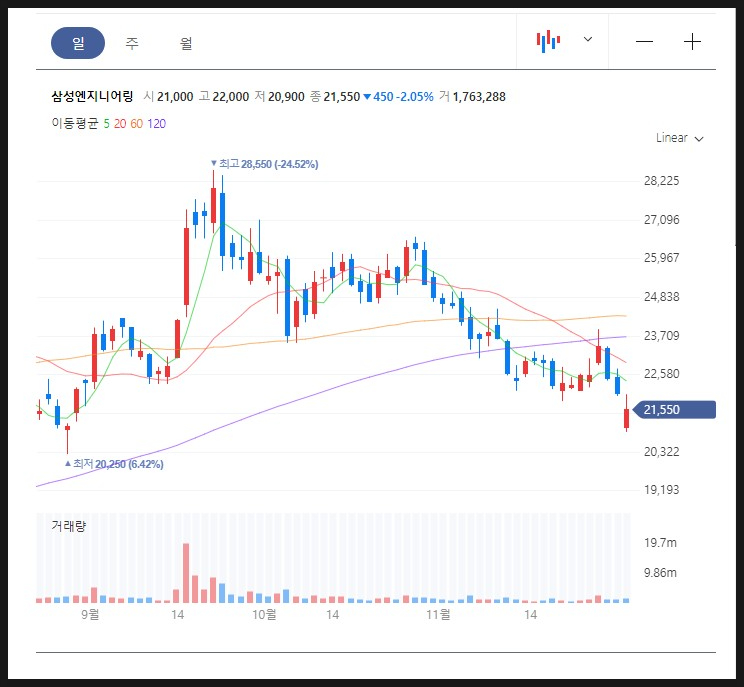Click the 24,838 price axis label

point(661,297)
